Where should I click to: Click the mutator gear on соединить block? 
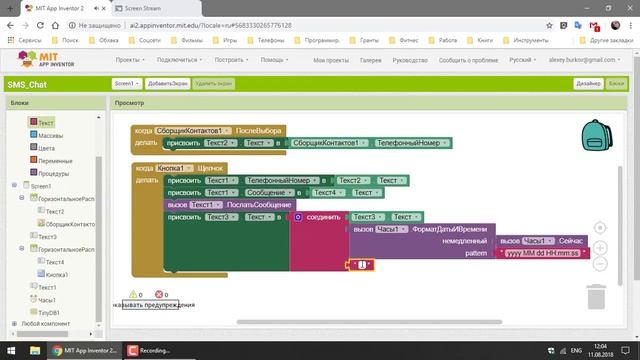pos(298,217)
